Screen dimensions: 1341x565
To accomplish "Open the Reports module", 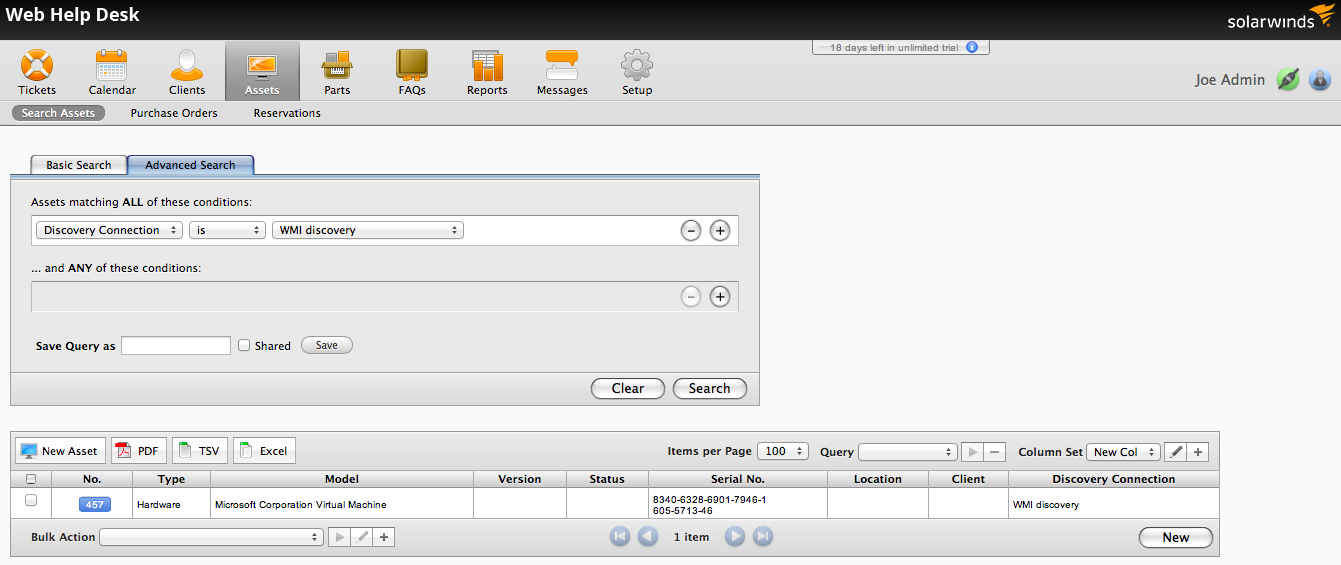I will pyautogui.click(x=487, y=72).
